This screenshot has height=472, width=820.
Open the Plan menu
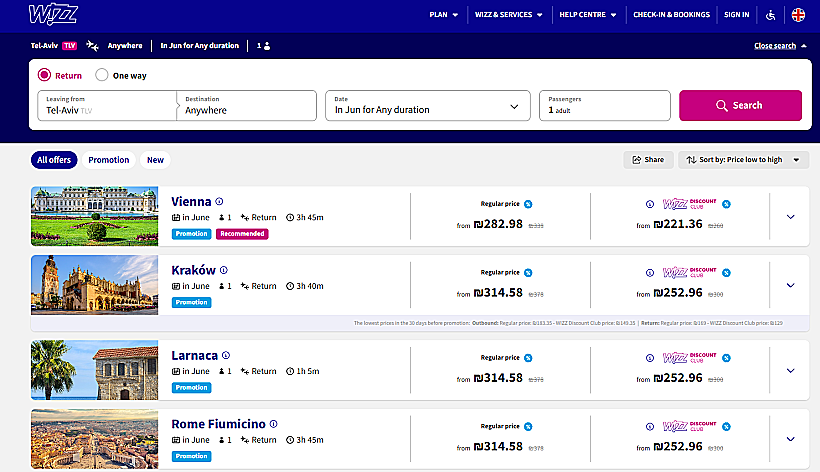443,15
